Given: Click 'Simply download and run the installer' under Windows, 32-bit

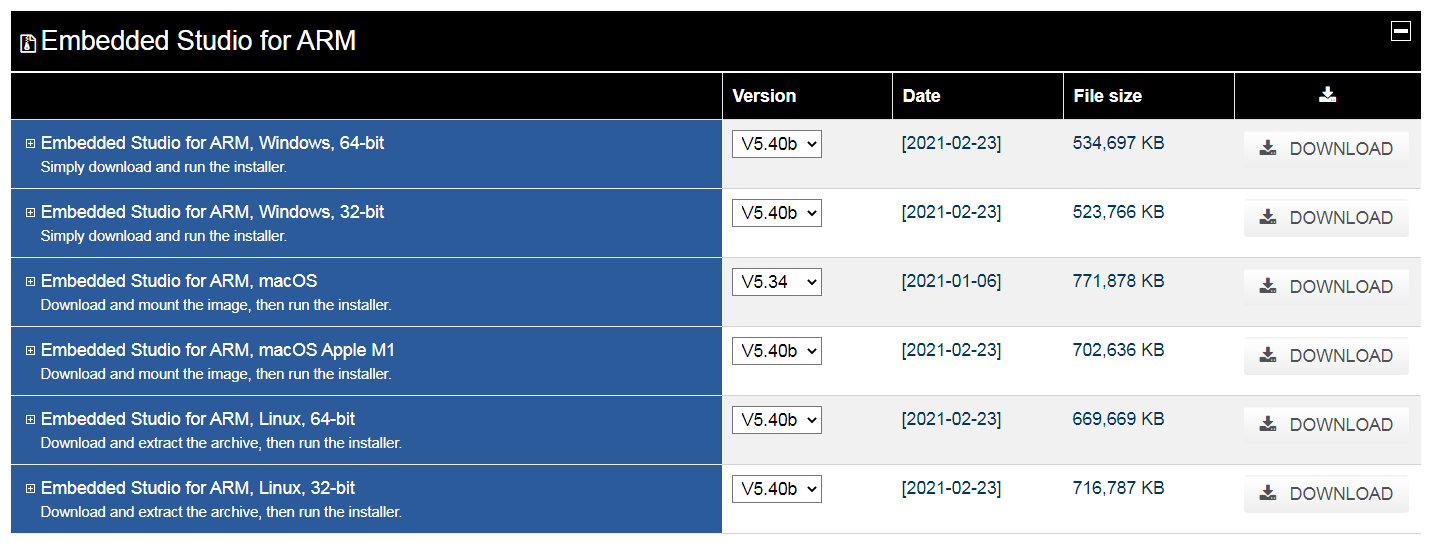Looking at the screenshot, I should click(164, 236).
